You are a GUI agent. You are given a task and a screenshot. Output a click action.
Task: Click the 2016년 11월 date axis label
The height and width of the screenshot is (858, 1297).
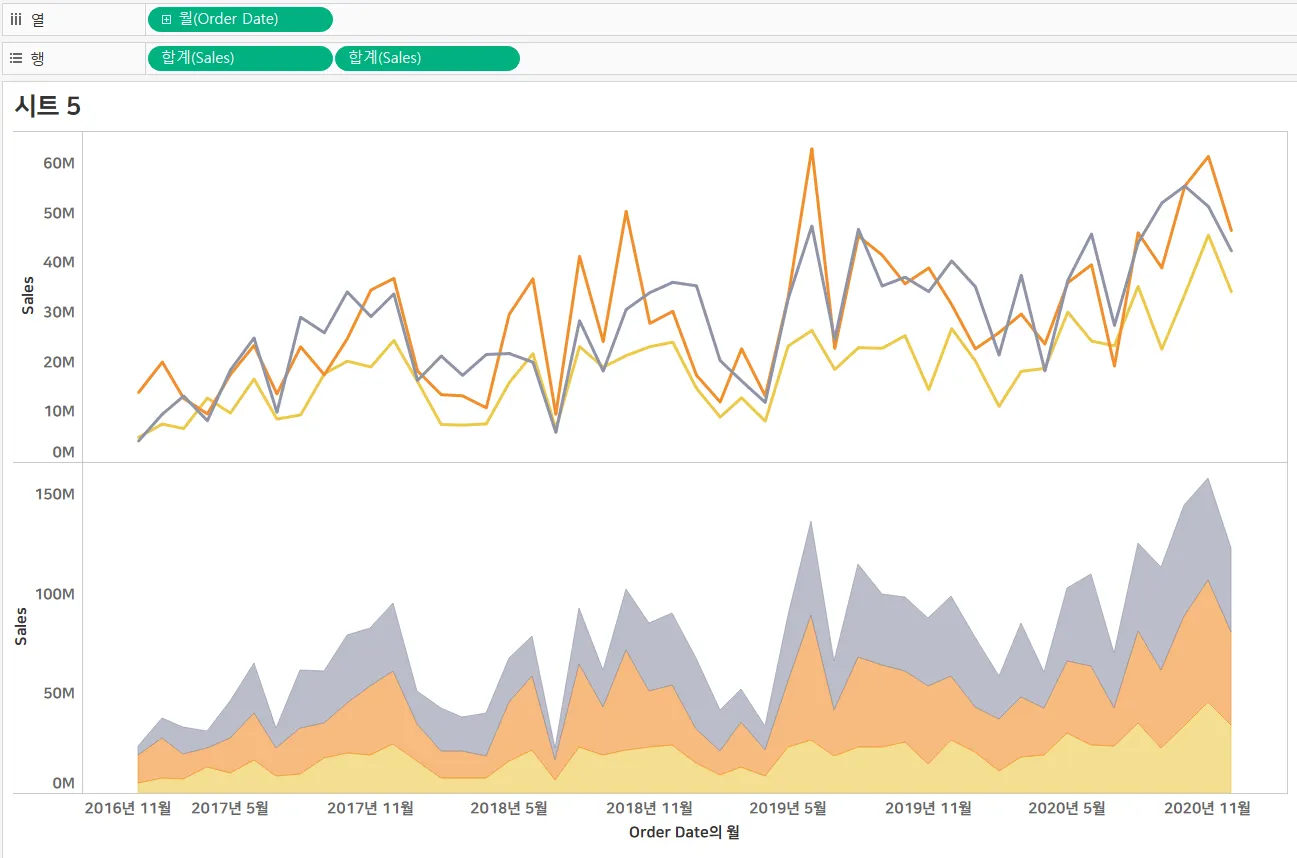click(128, 807)
